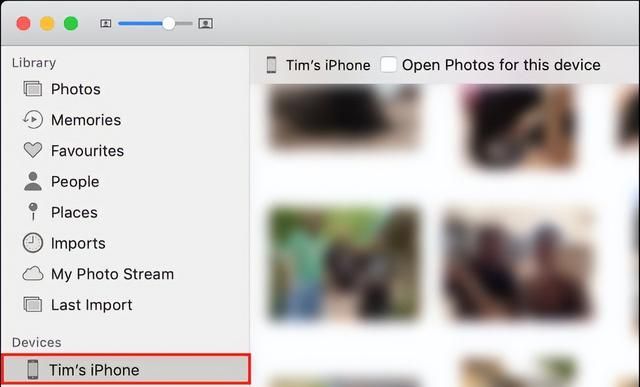Click the Memories clock-play icon

[33, 120]
